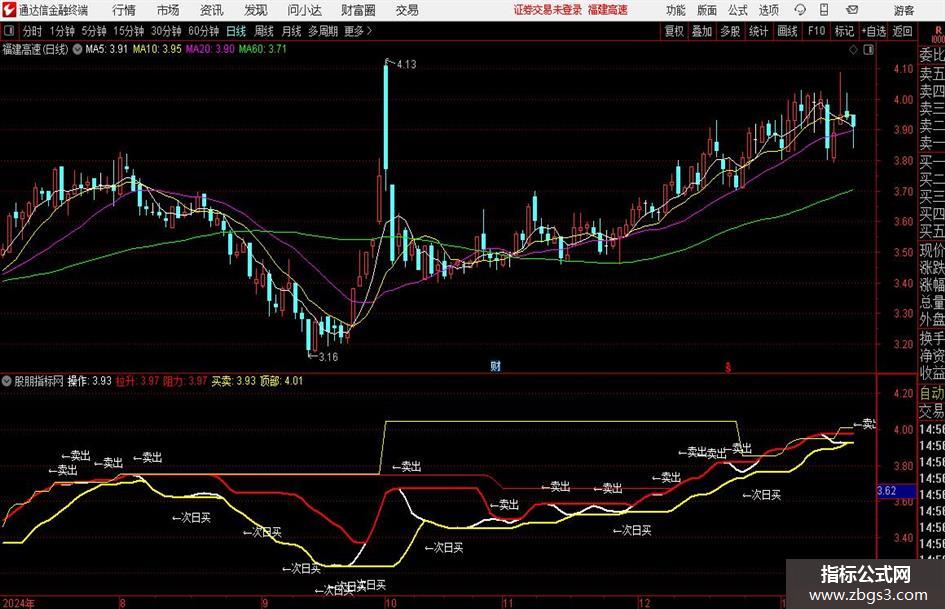Click the 叠加 overlay toolbar button

coord(702,31)
